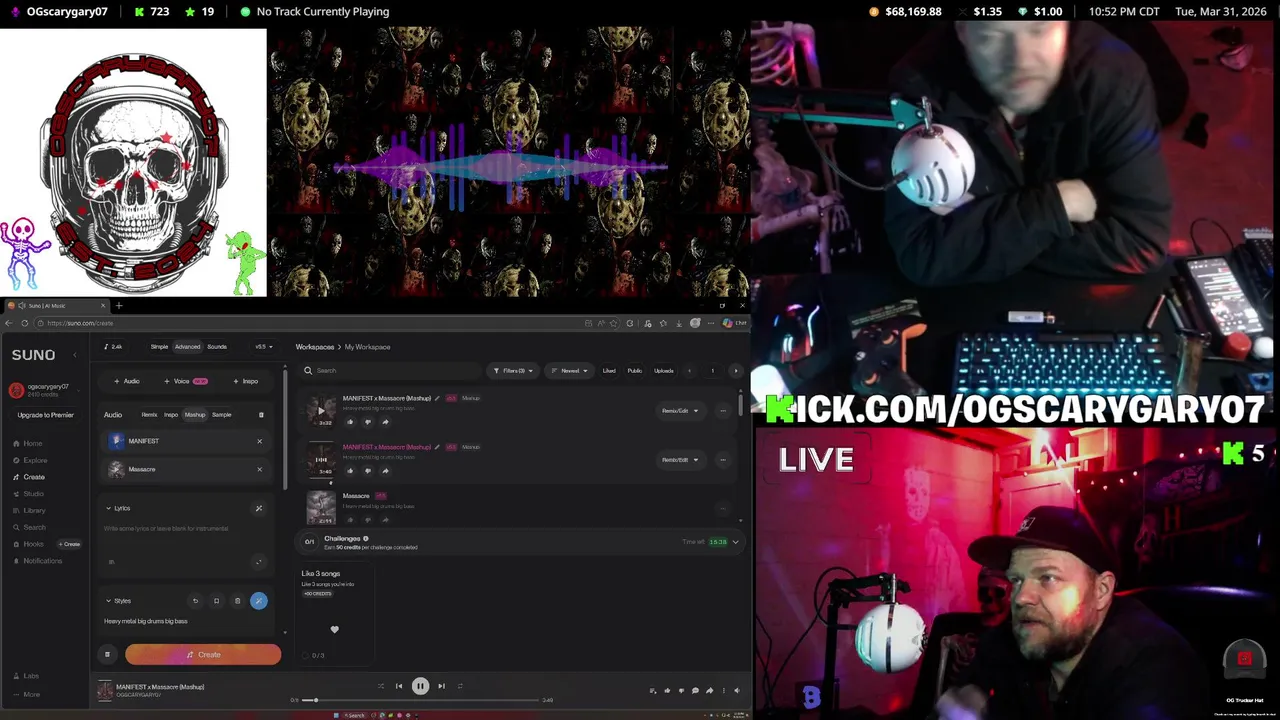Click the trash button left of Create
Screen dimensions: 1280x720
click(107, 655)
